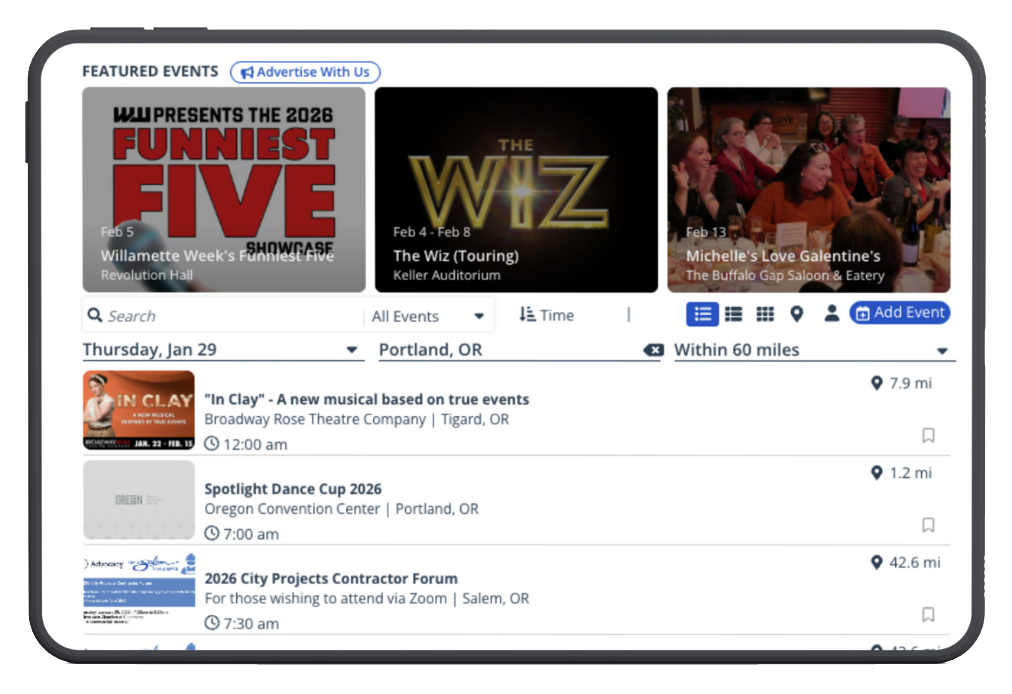The width and height of the screenshot is (1012, 694).
Task: Open Michelle's Love Galentine's featured card
Action: point(809,190)
